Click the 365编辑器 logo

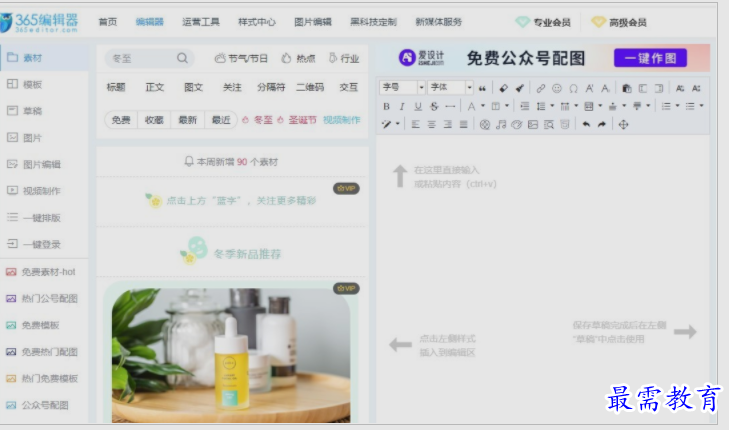[40, 22]
